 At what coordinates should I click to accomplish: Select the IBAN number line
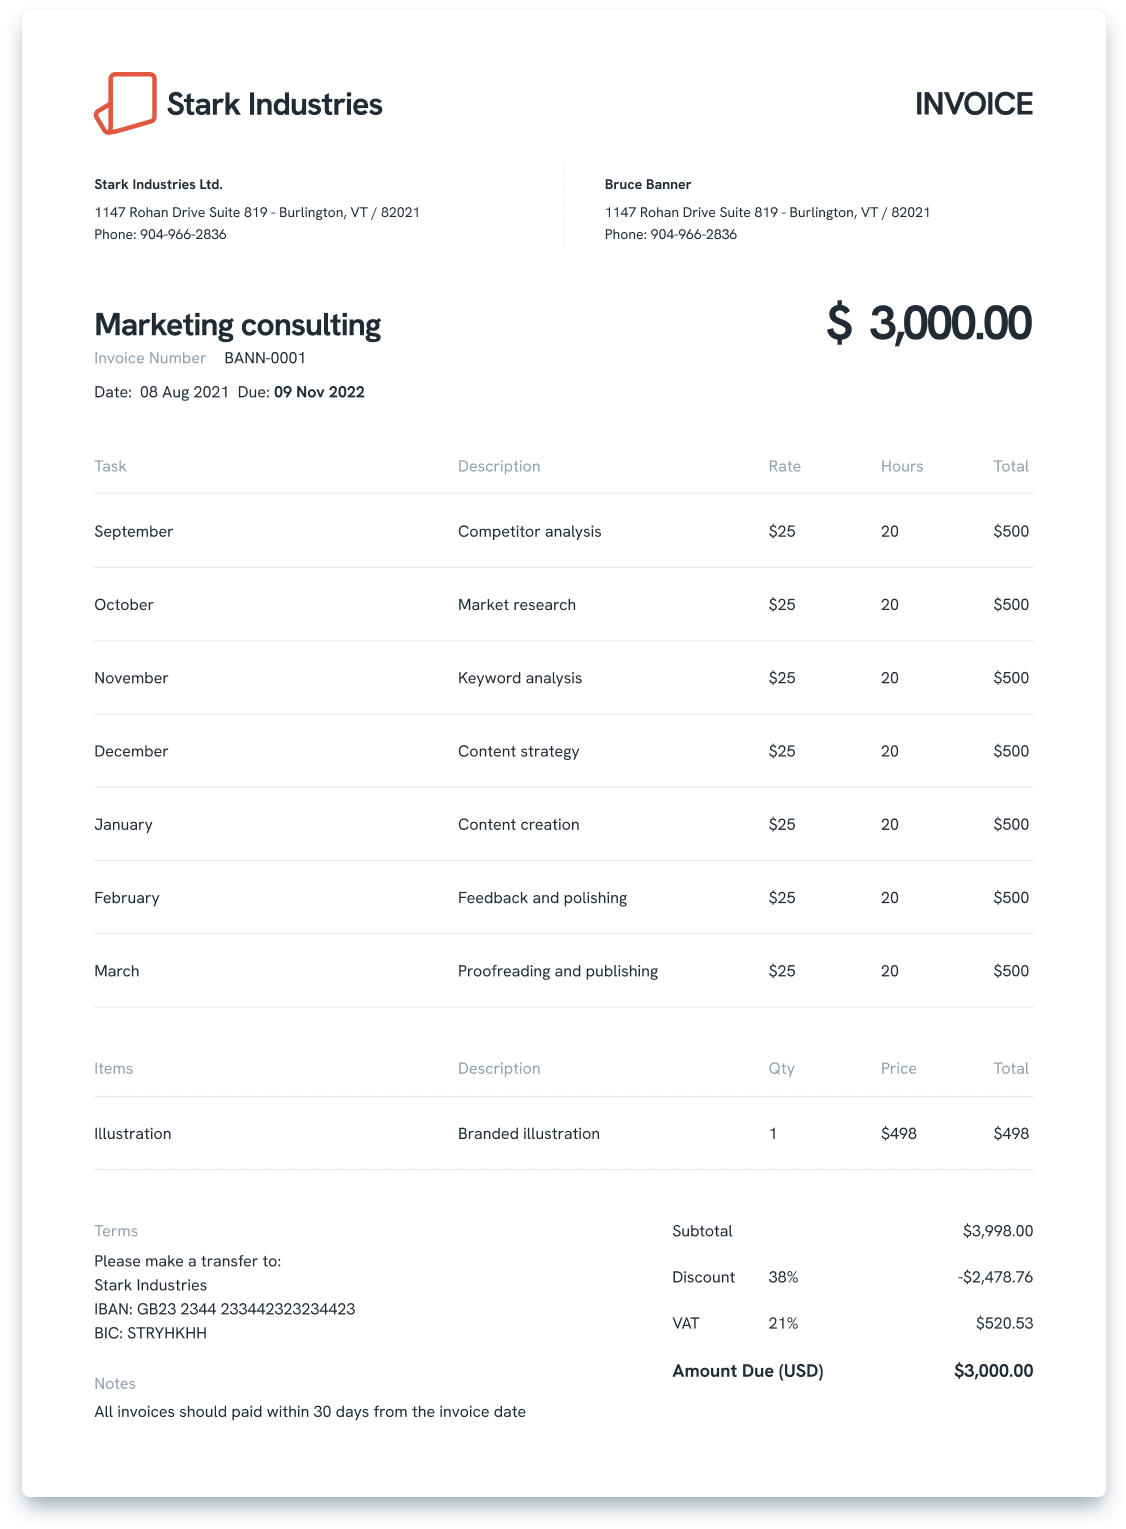(x=224, y=1309)
